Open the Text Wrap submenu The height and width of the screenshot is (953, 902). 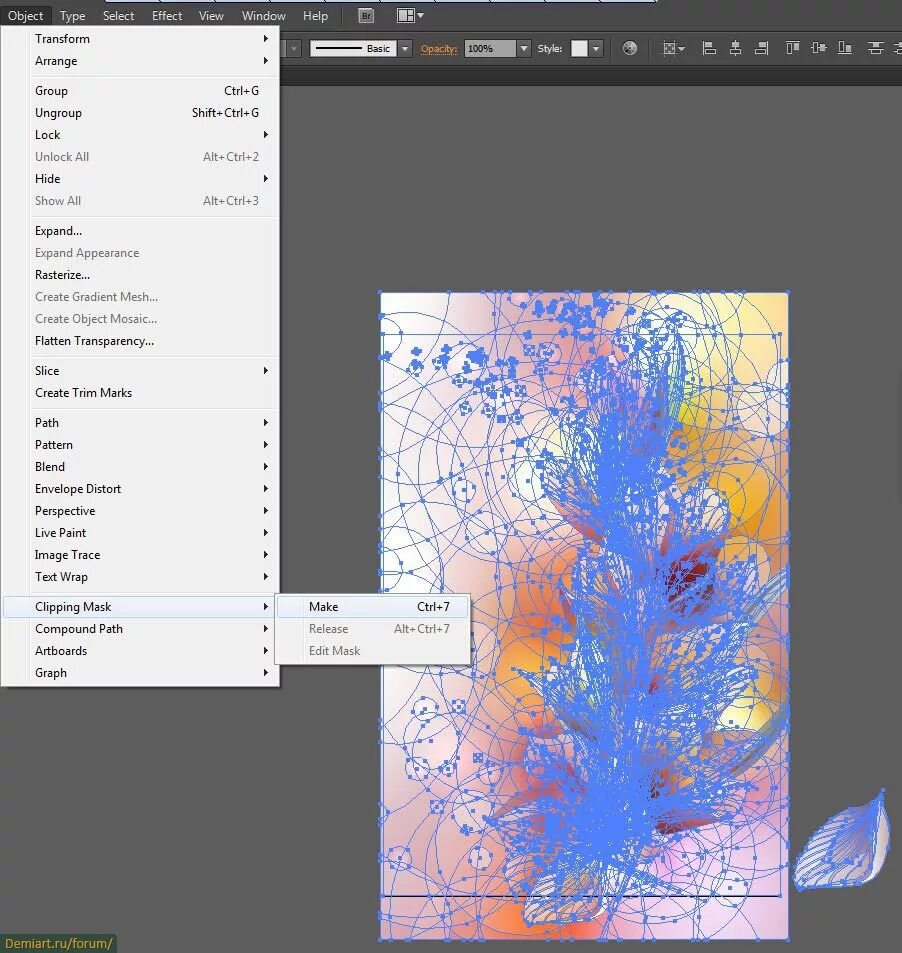152,577
